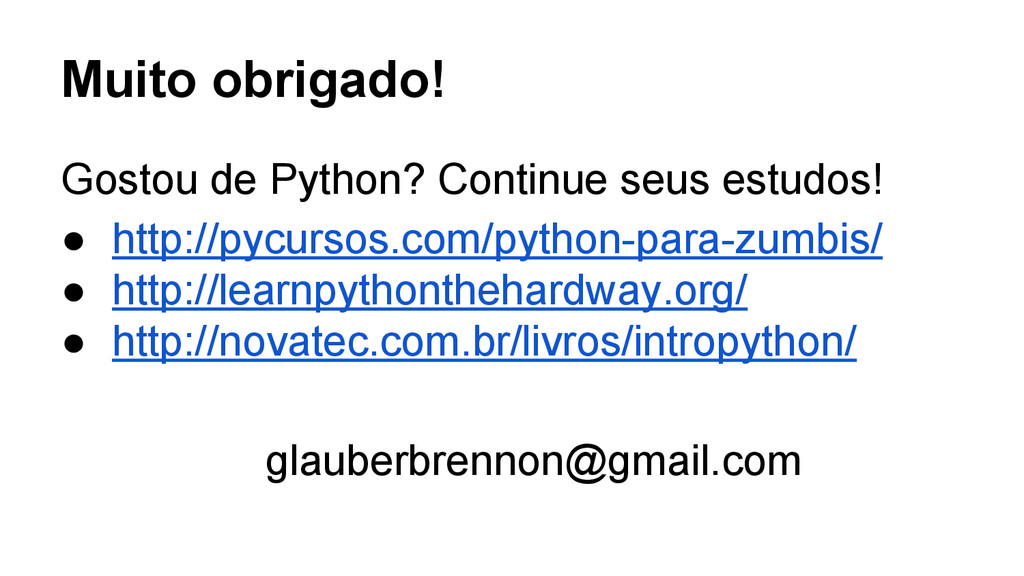1024x576 pixels.
Task: Open the novatec.com.br intropython link
Action: 484,342
